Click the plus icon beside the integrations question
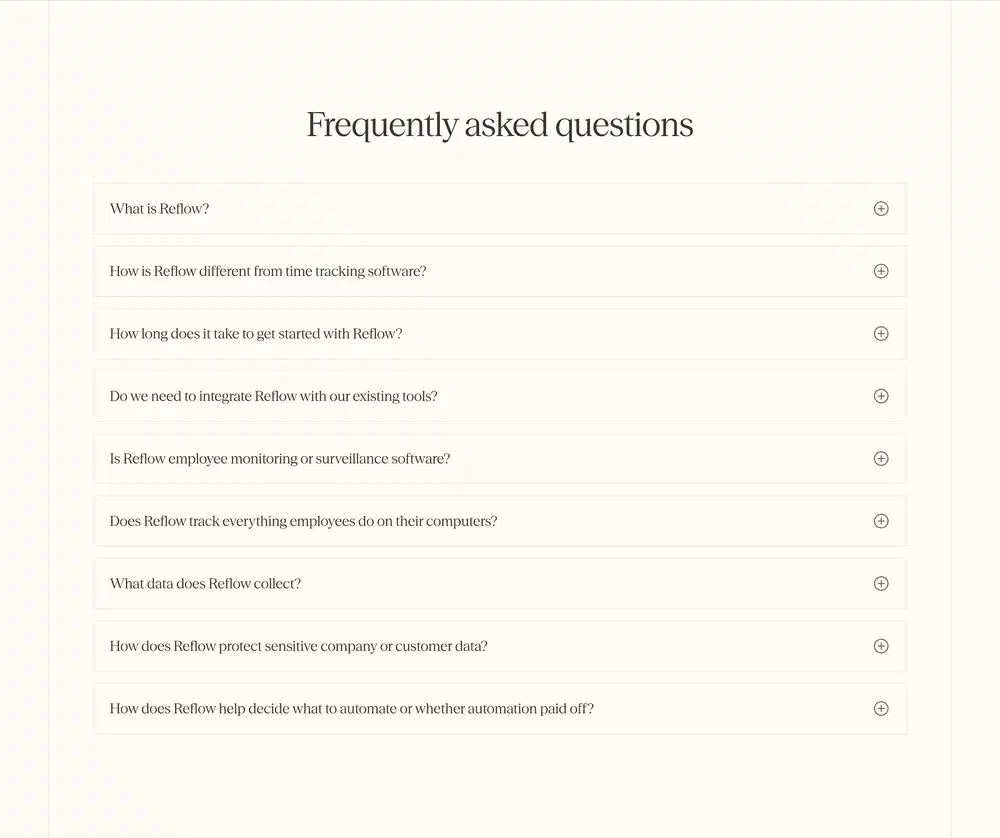 click(x=881, y=396)
